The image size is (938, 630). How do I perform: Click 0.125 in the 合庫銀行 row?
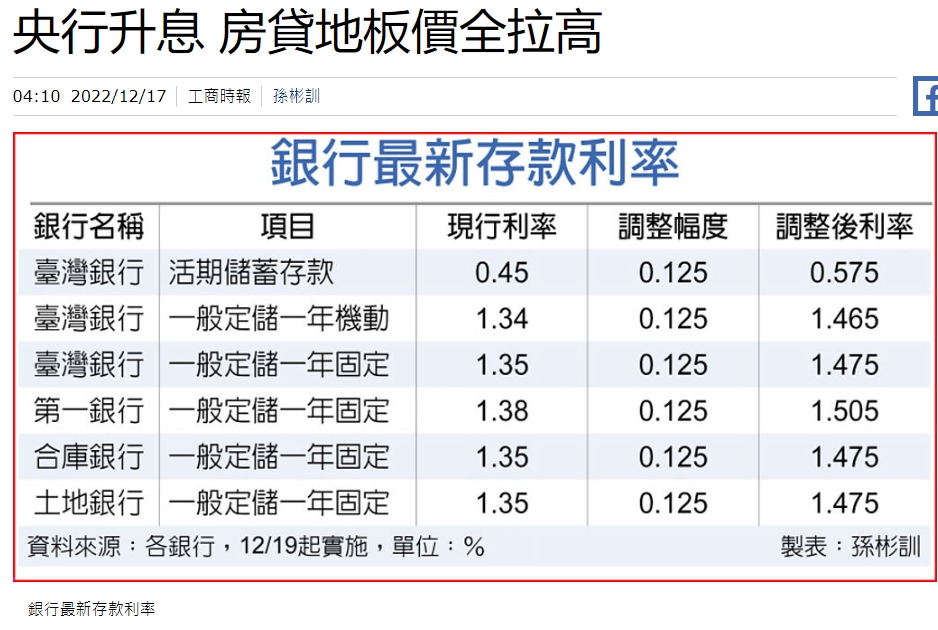pyautogui.click(x=673, y=457)
